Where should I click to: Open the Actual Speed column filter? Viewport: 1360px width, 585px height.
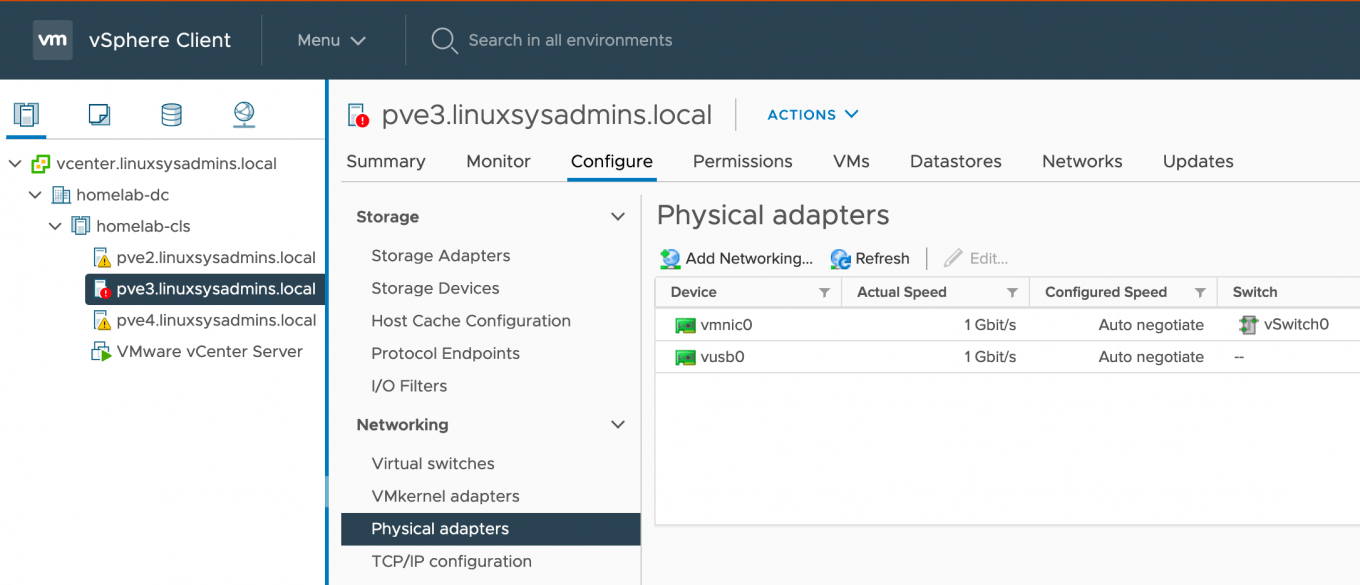[x=1012, y=292]
